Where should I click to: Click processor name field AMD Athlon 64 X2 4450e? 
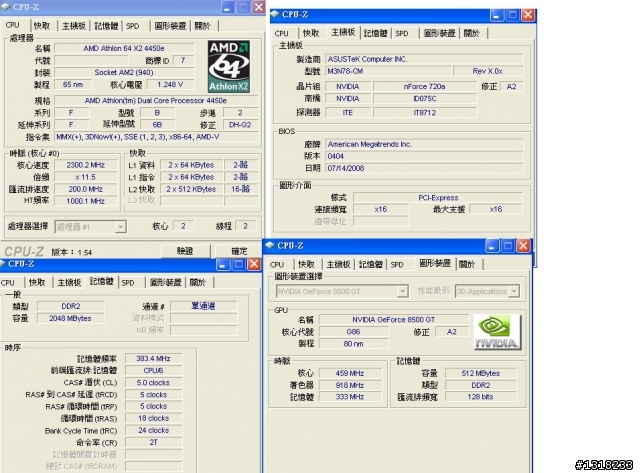pos(124,48)
